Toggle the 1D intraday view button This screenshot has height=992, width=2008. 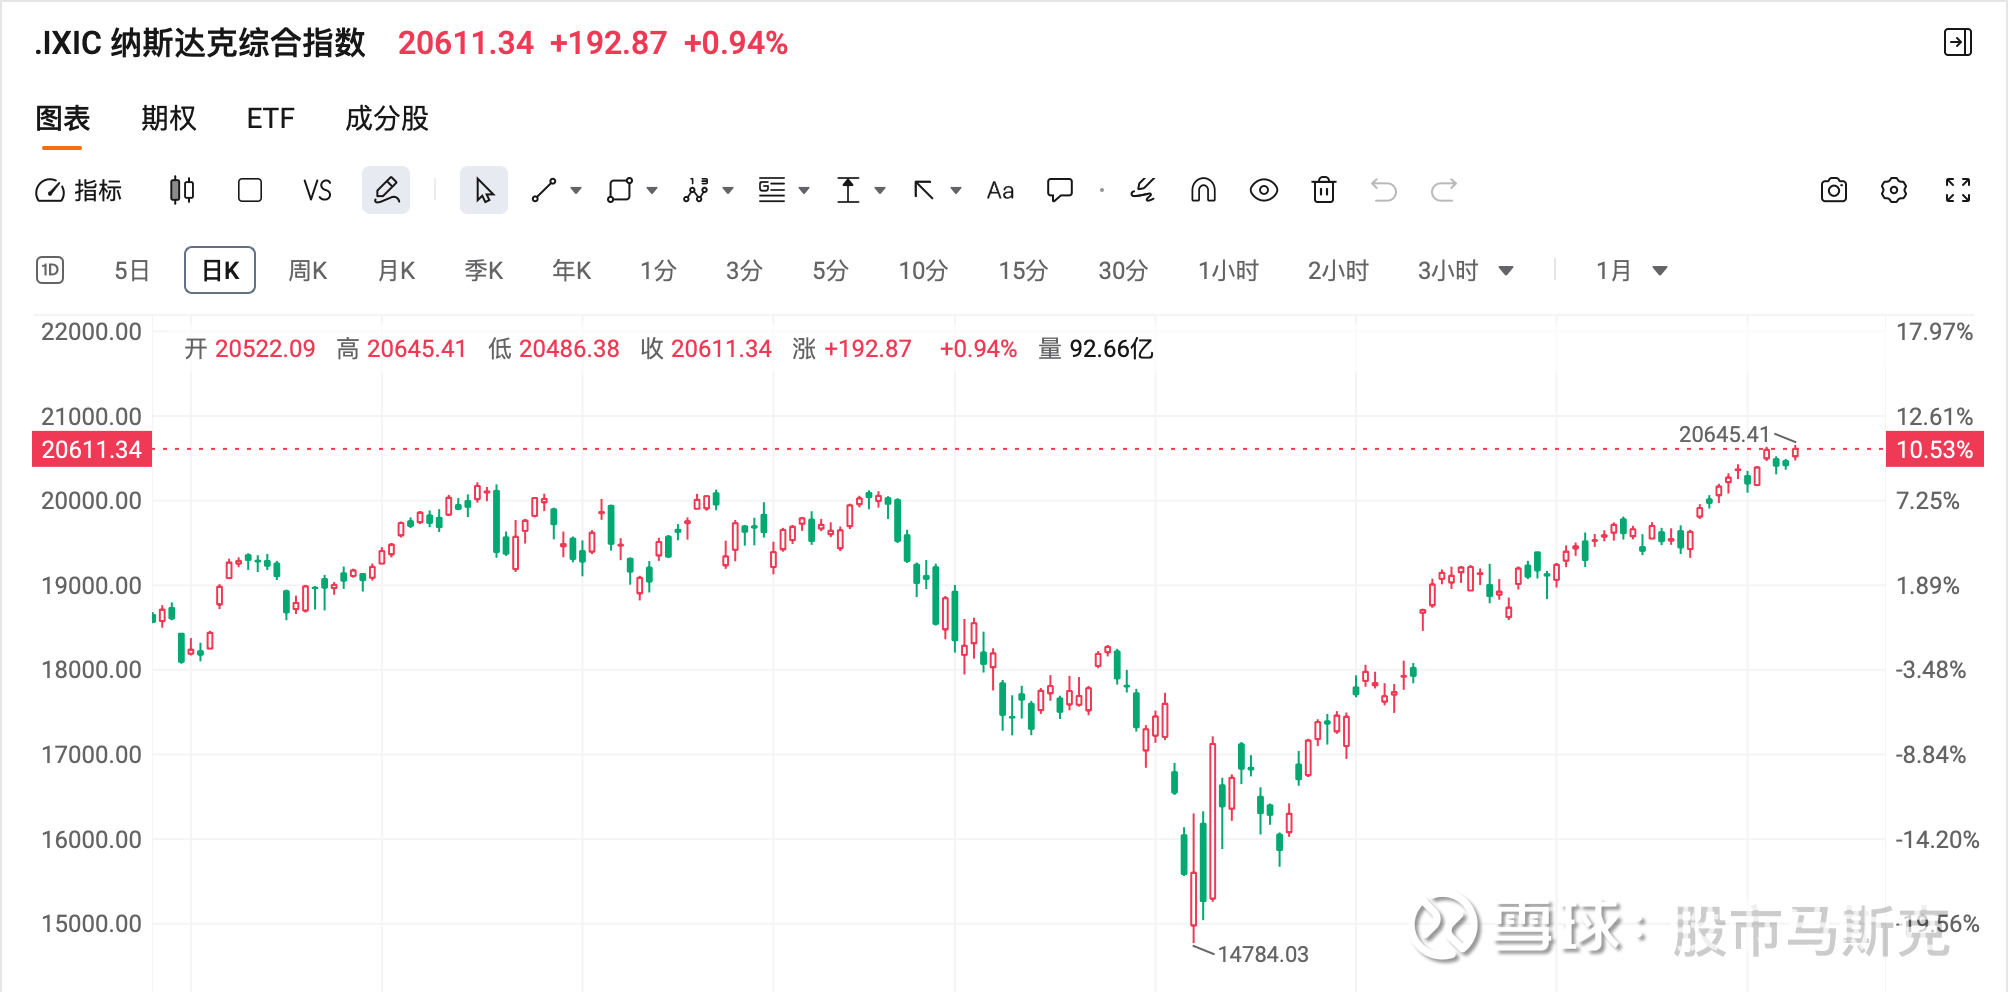pyautogui.click(x=50, y=270)
